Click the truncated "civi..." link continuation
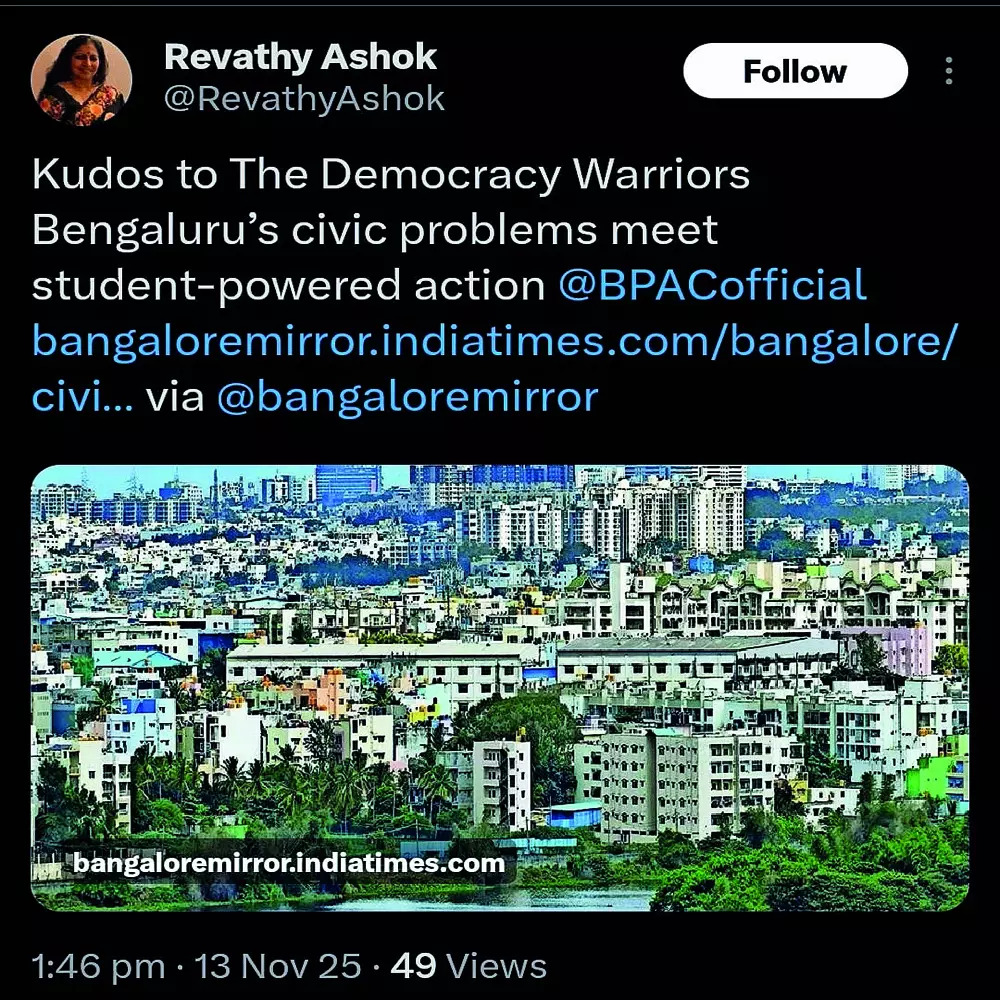The width and height of the screenshot is (1000, 1000). (x=83, y=396)
